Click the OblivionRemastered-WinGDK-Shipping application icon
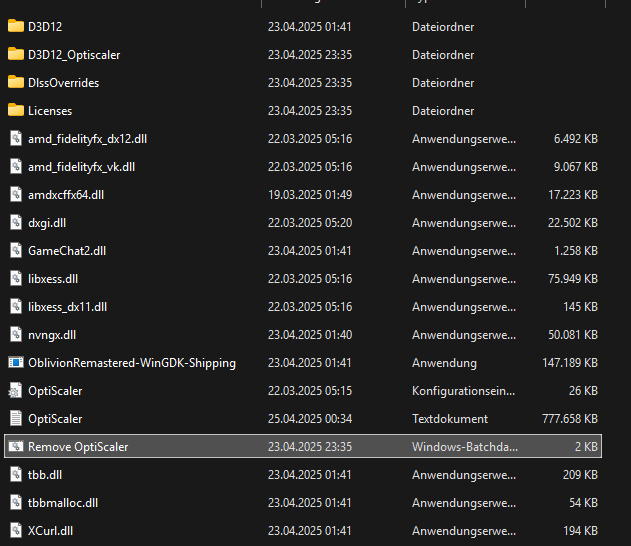This screenshot has height=546, width=631. click(x=16, y=363)
